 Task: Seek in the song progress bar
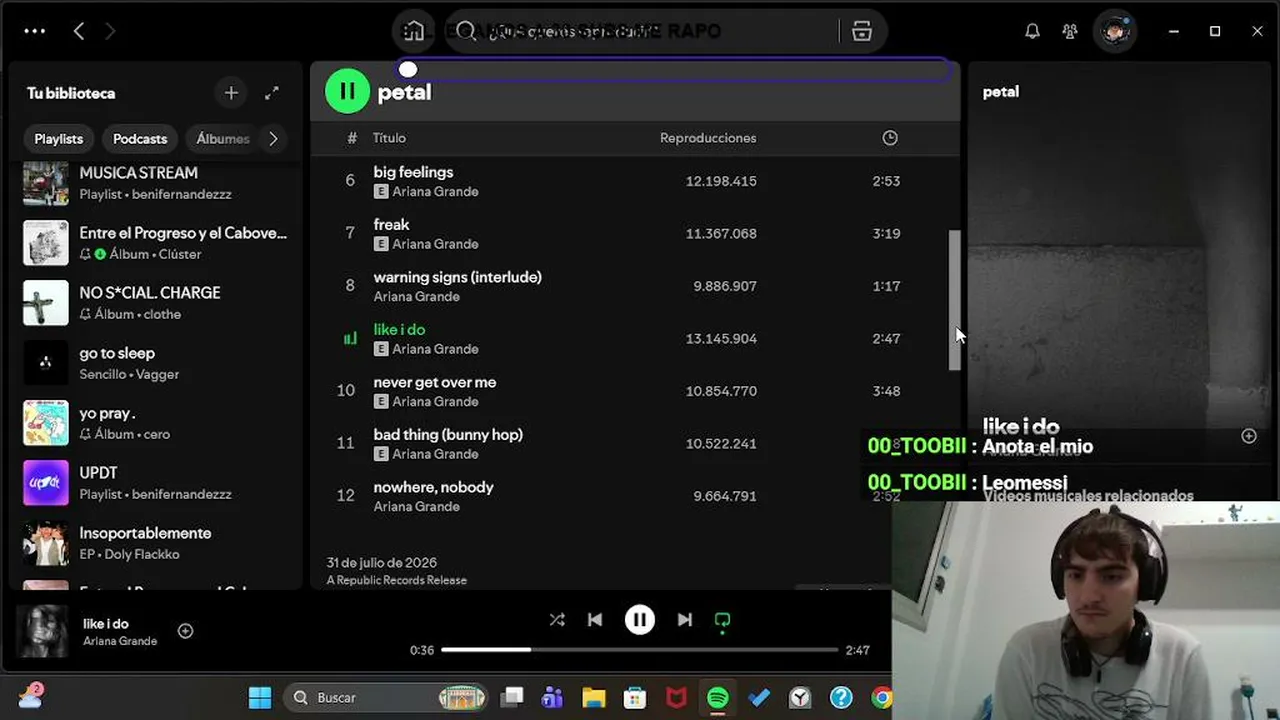640,650
